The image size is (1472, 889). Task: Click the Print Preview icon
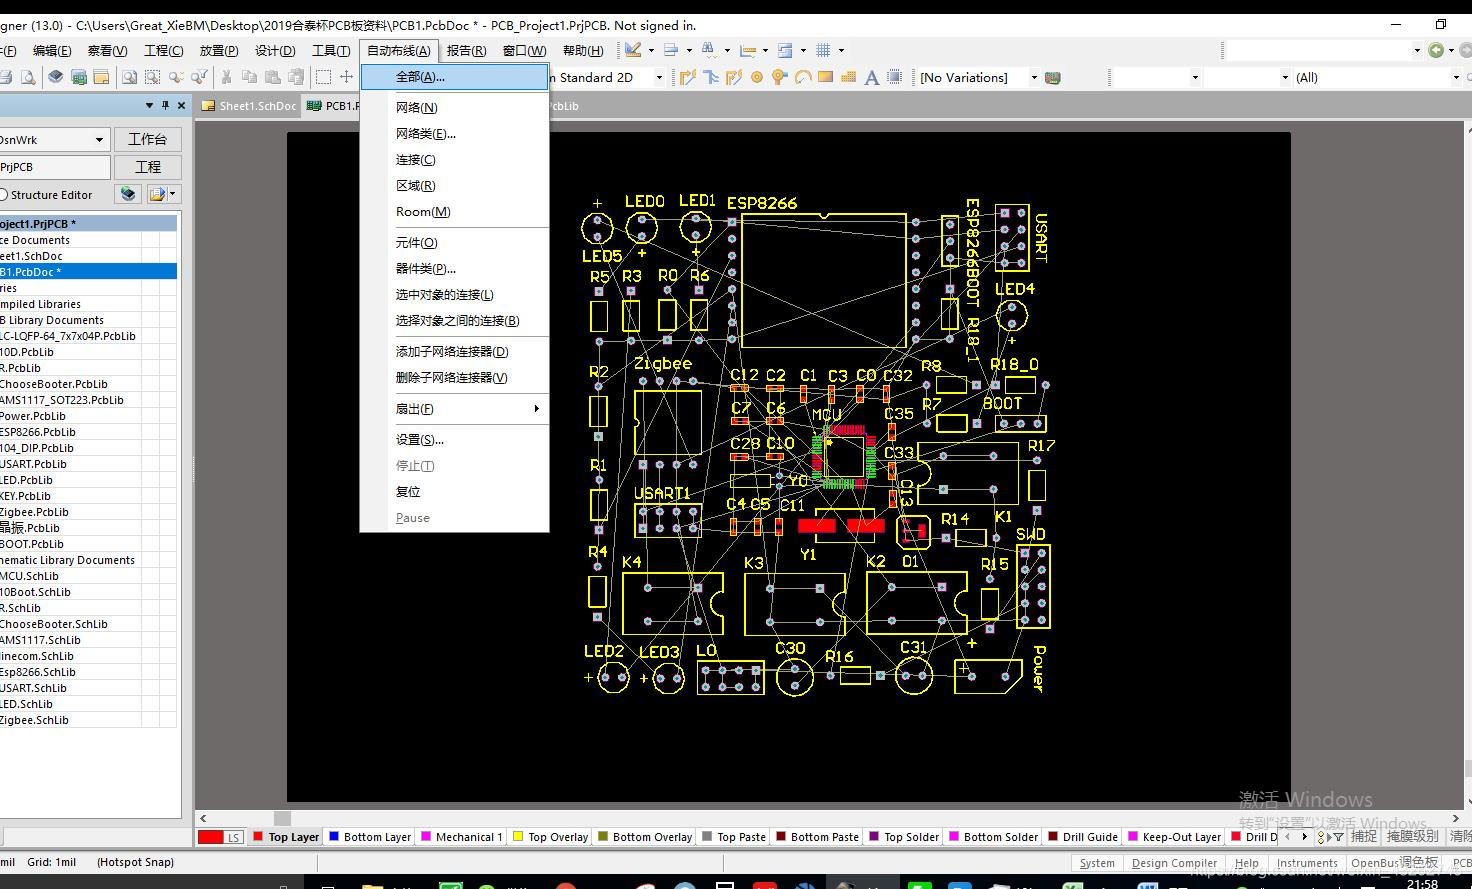pyautogui.click(x=29, y=77)
